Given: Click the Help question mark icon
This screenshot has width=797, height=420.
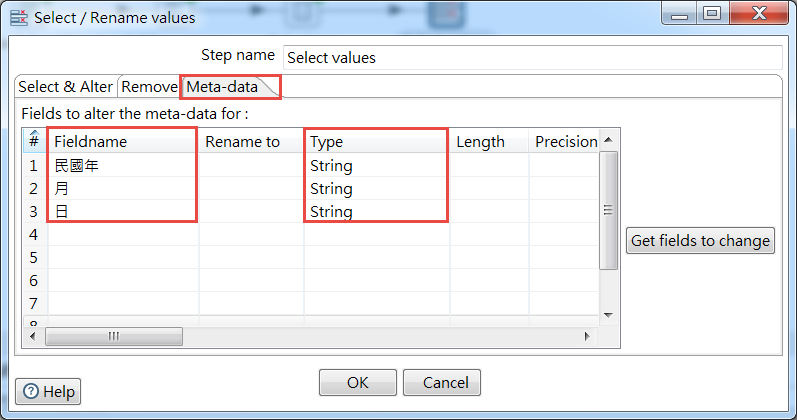Looking at the screenshot, I should click(31, 392).
